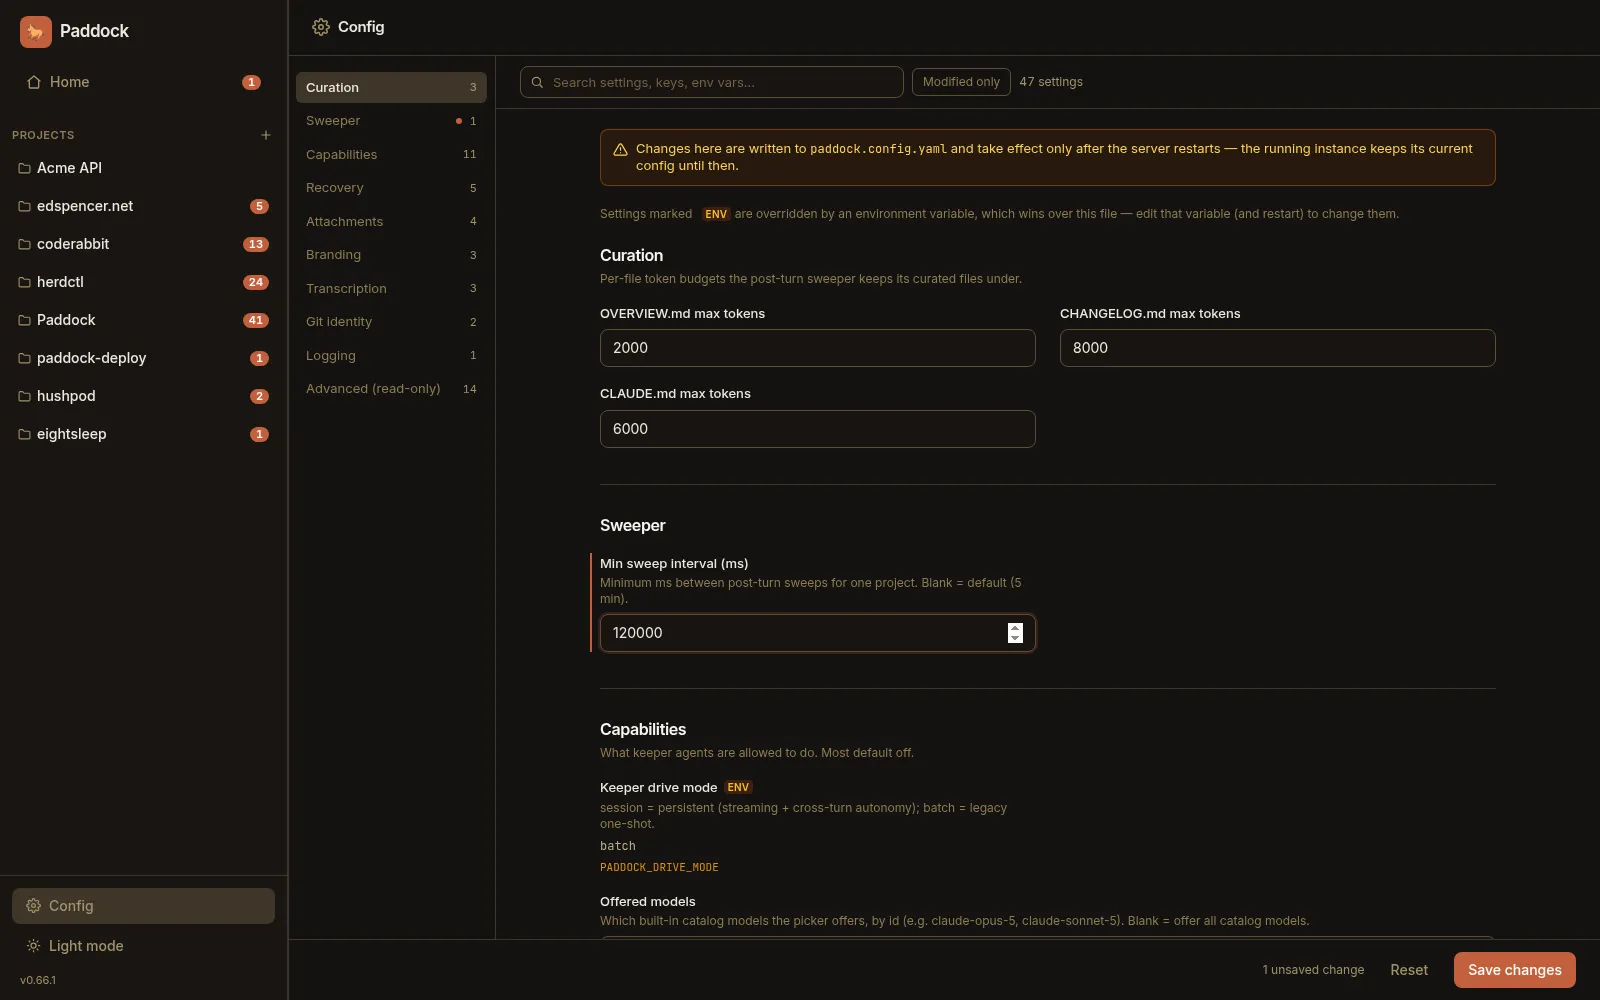
Task: Open the Advanced (read-only) section
Action: coord(391,389)
